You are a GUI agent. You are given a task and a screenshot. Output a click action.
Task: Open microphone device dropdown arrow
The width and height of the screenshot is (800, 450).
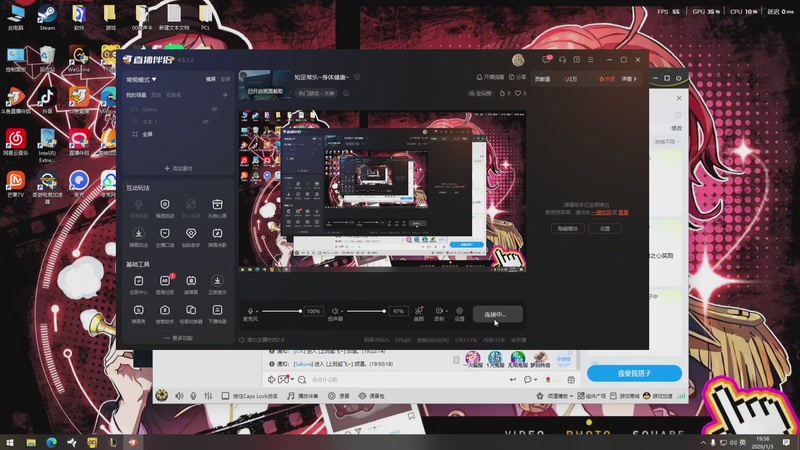click(x=257, y=311)
